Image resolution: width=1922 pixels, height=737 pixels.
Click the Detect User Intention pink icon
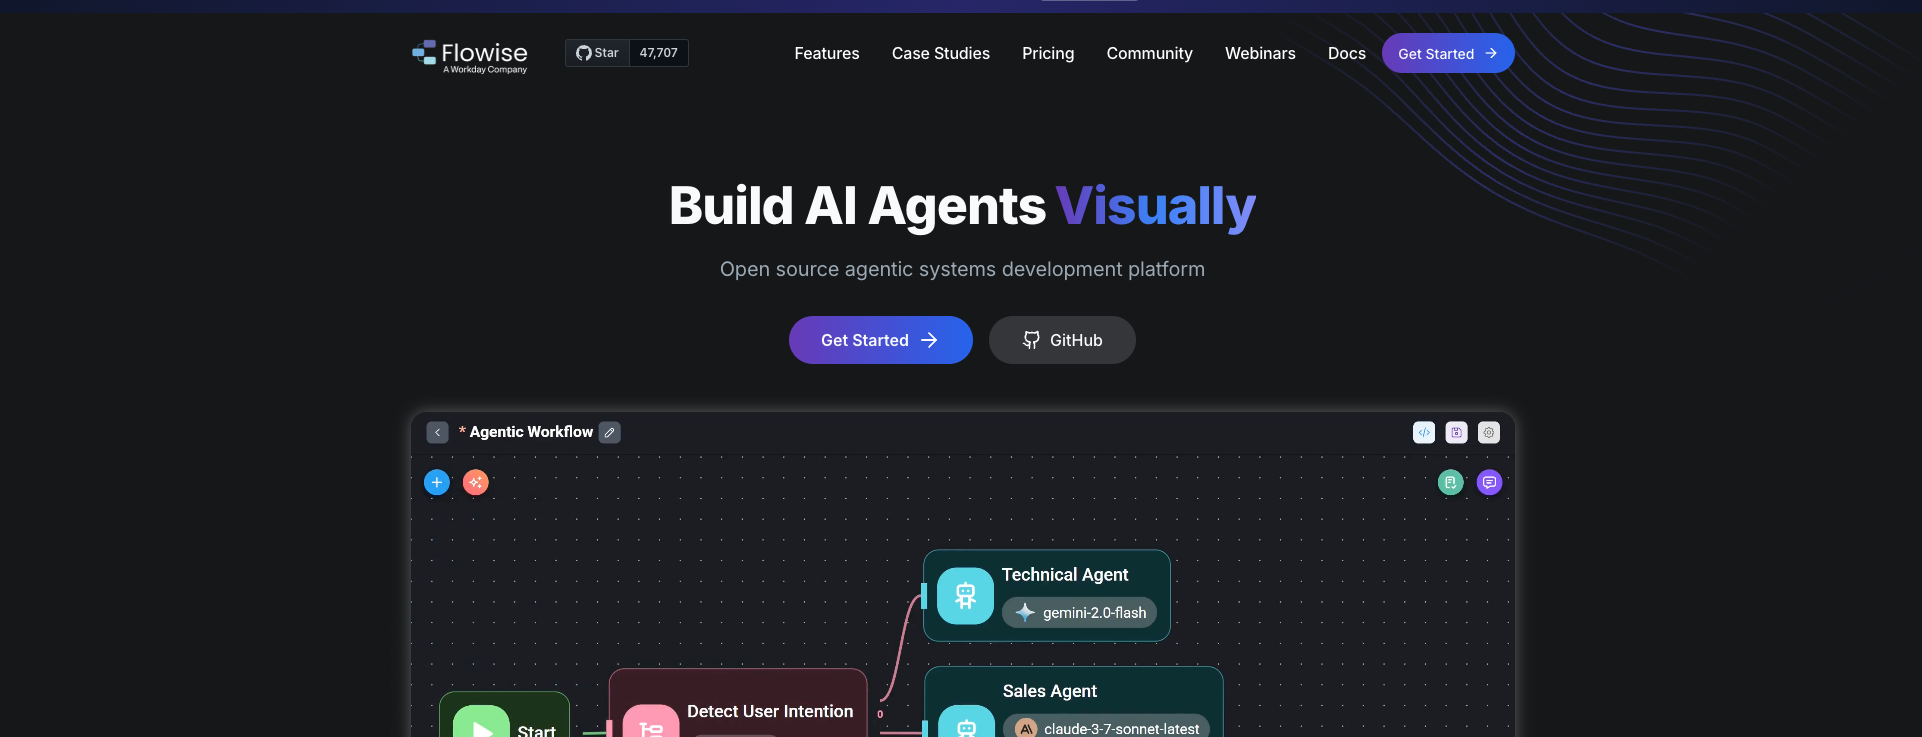[651, 721]
